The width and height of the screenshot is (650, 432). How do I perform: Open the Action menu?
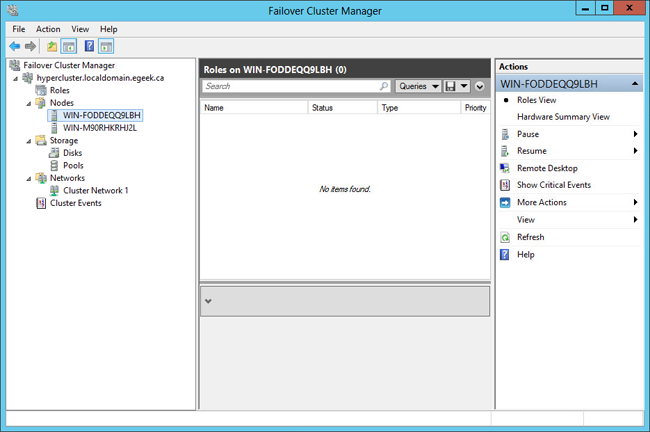click(48, 29)
